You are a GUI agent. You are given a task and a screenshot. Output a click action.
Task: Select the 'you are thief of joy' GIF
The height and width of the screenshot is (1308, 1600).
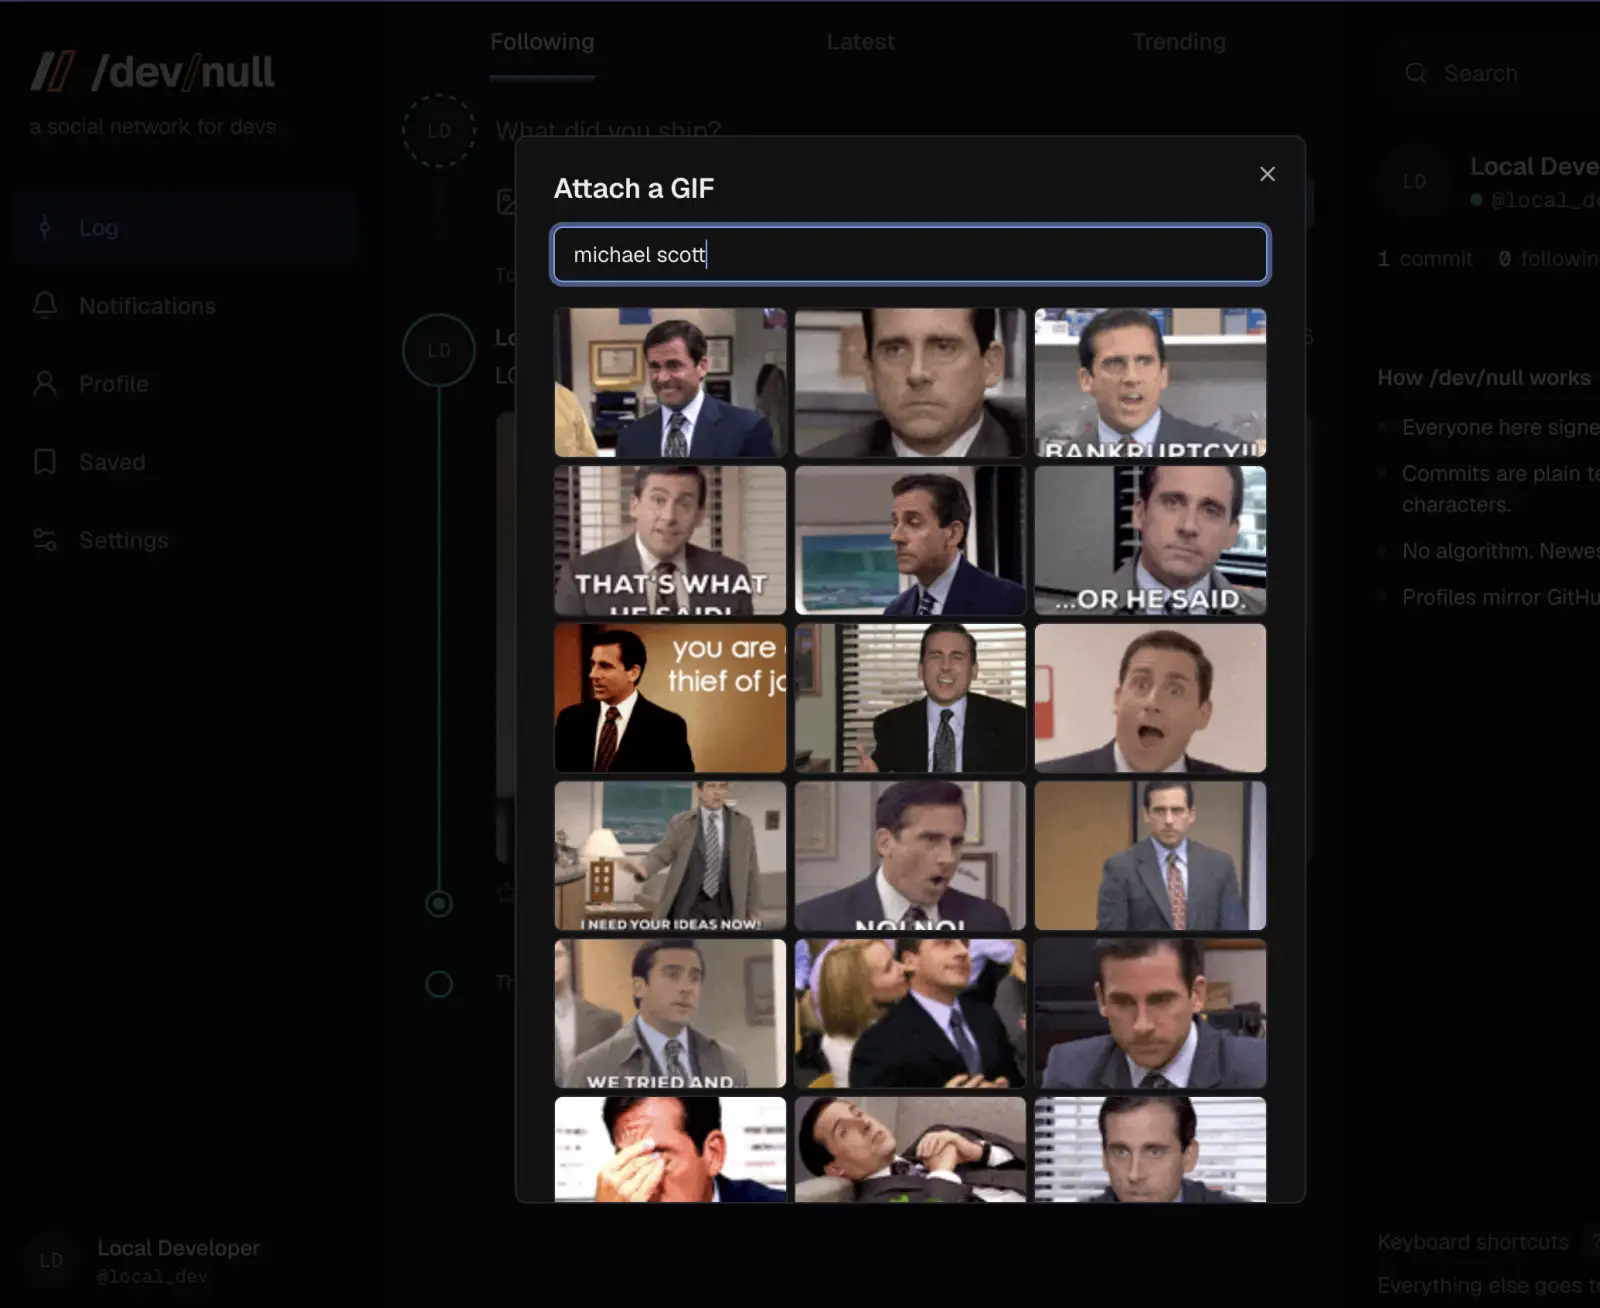(670, 698)
